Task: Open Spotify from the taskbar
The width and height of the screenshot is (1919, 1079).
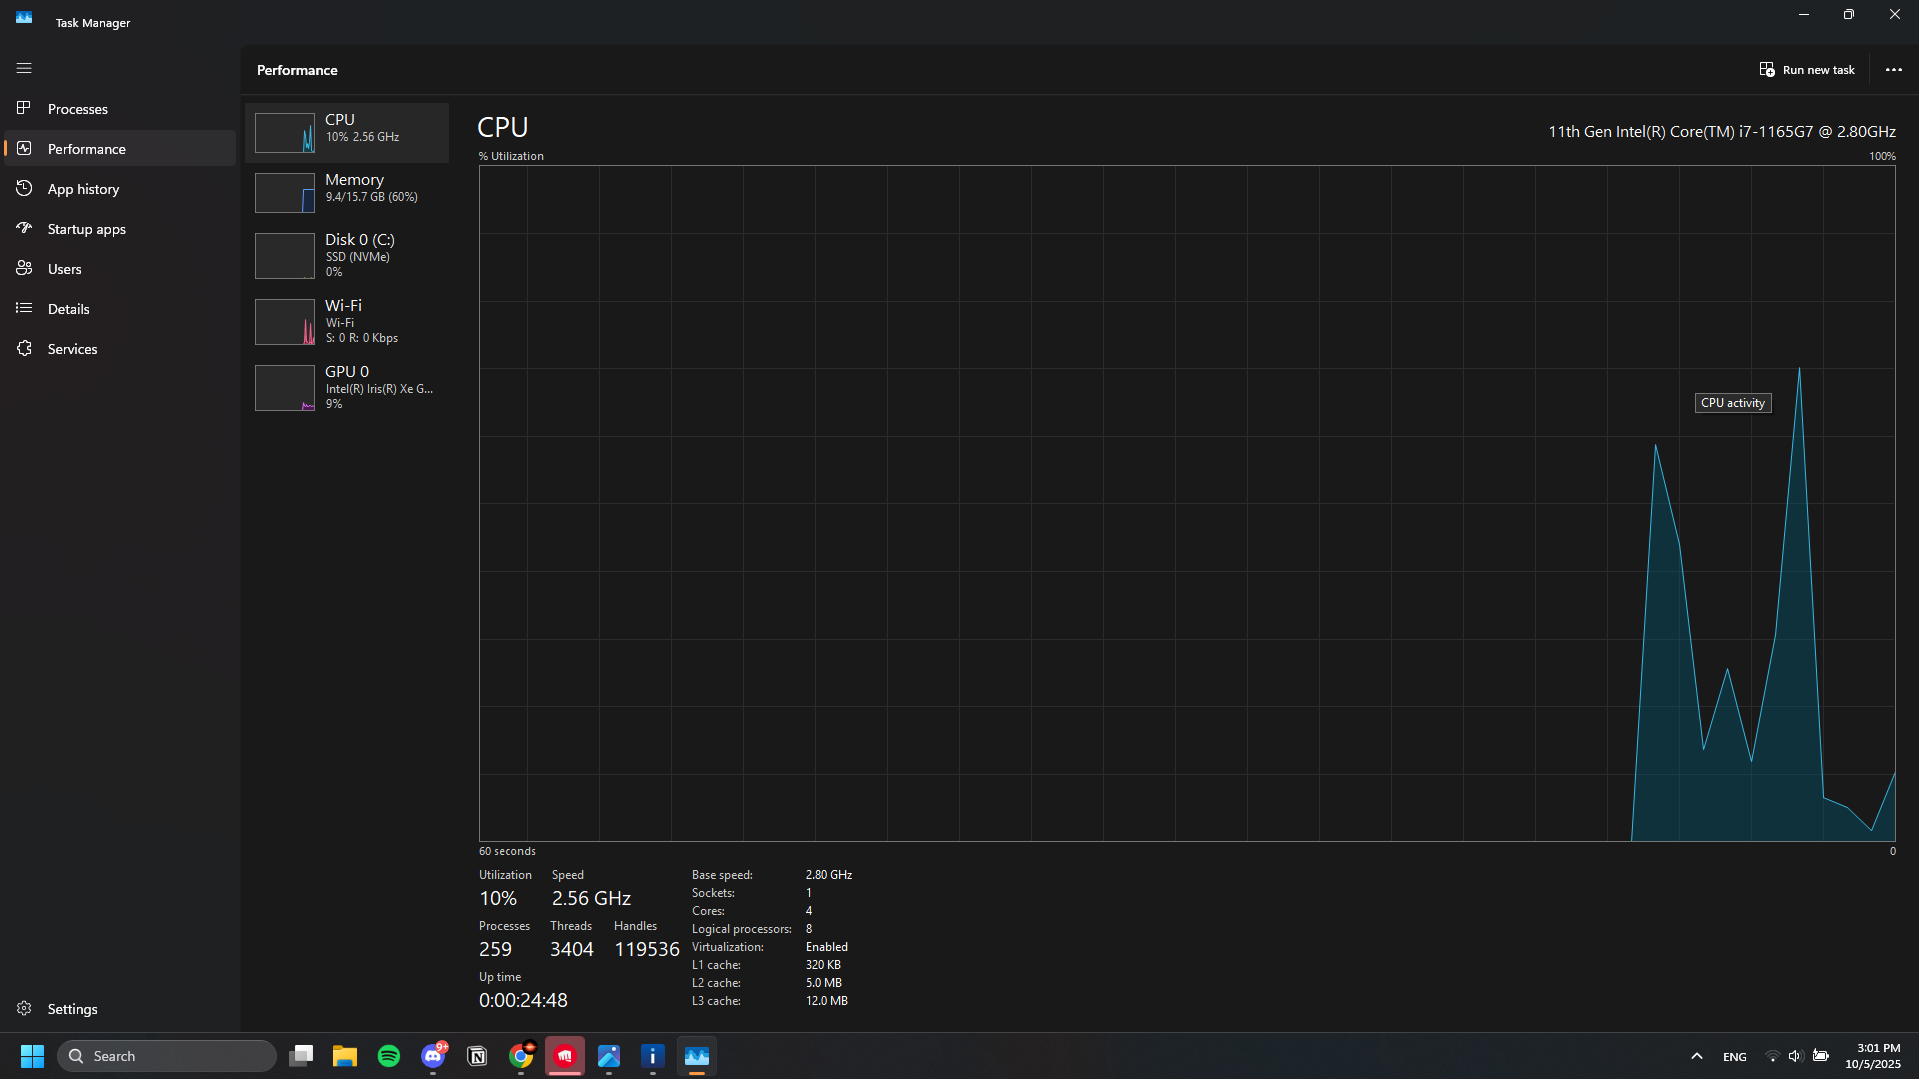Action: pos(389,1056)
